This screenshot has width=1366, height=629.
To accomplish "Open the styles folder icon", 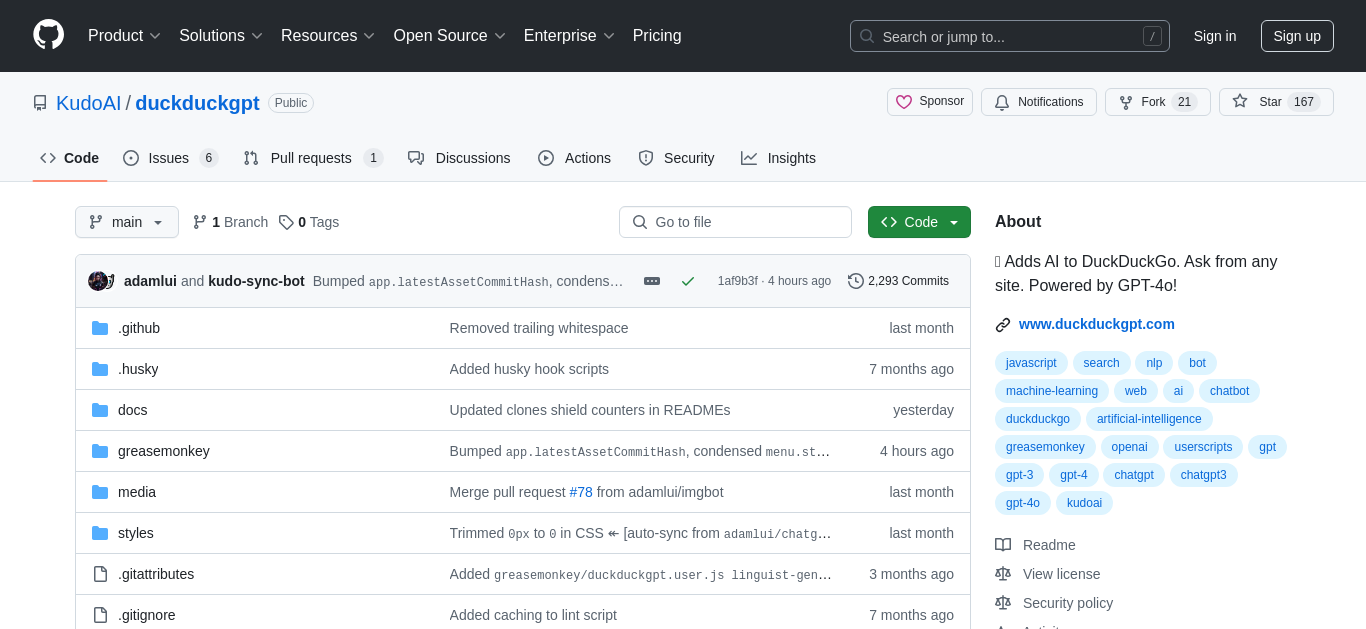I will coord(100,533).
